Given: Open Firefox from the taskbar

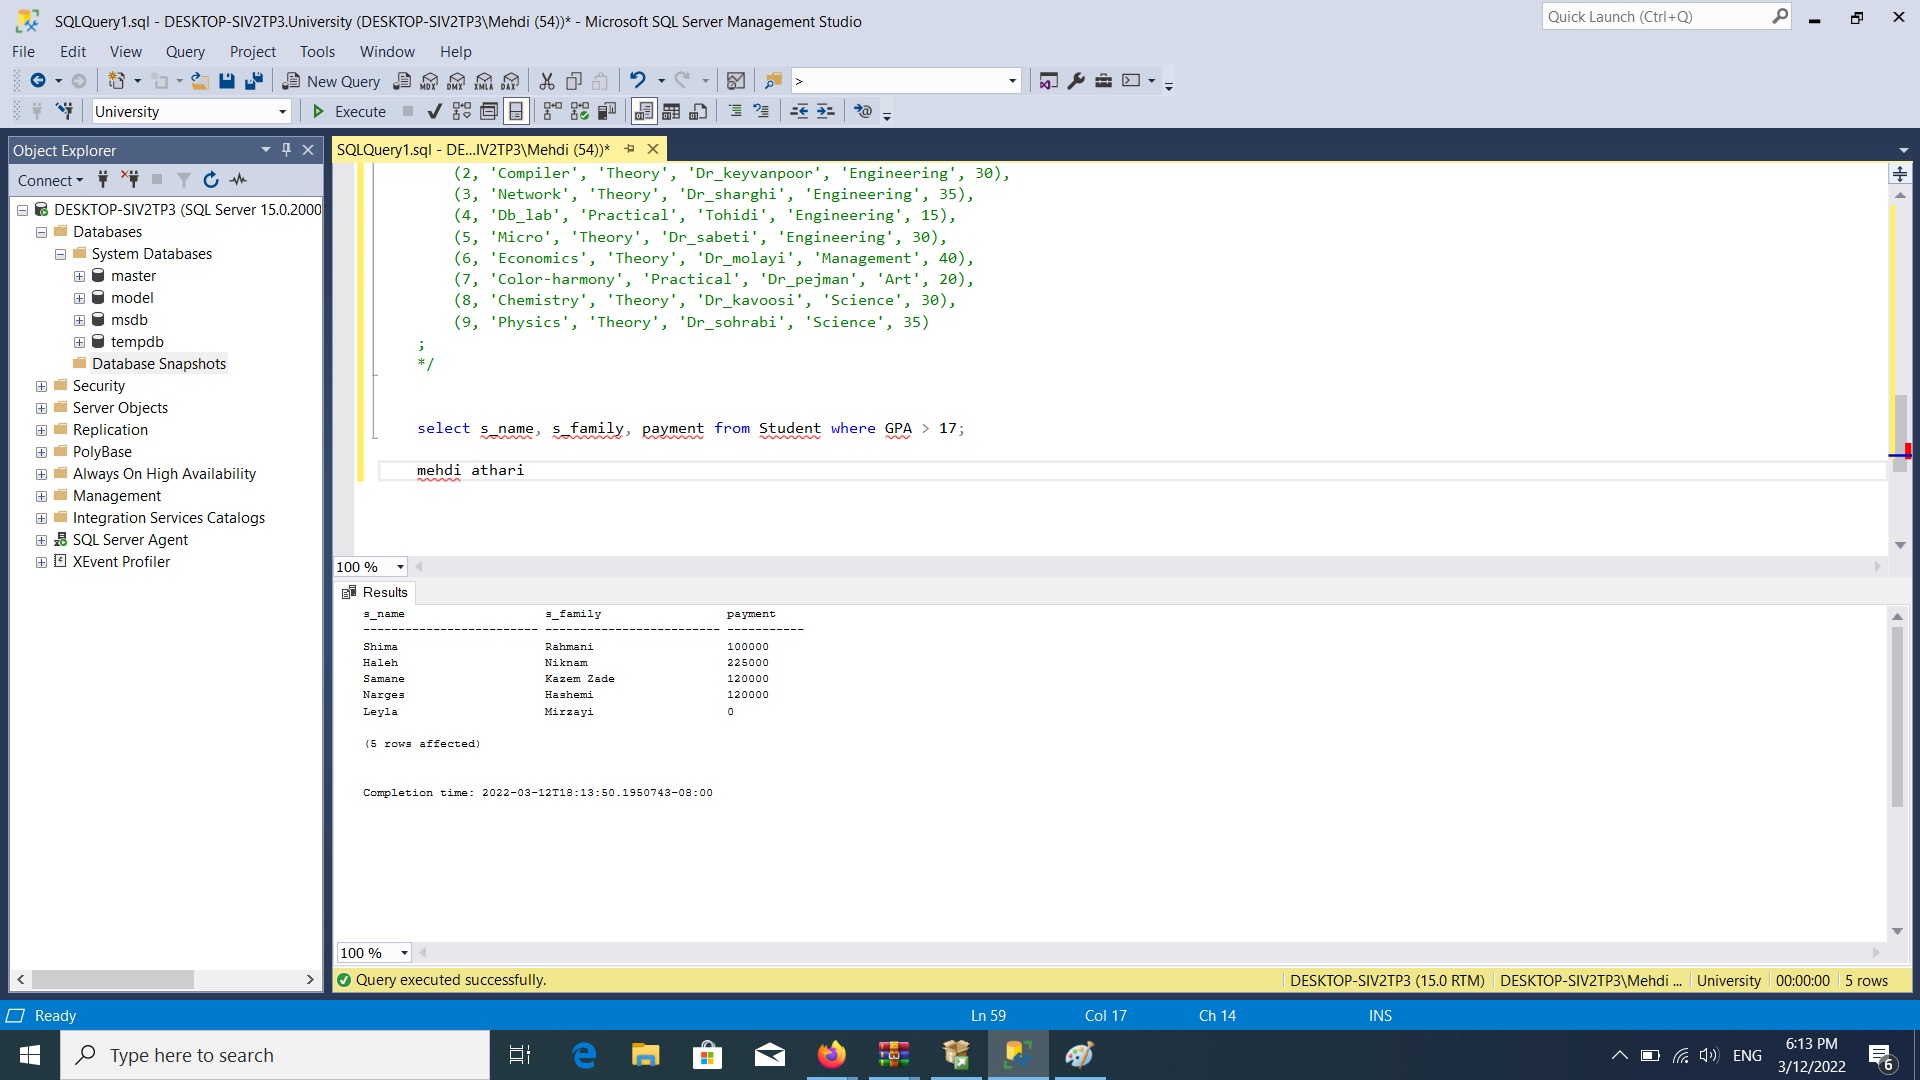Looking at the screenshot, I should tap(831, 1055).
